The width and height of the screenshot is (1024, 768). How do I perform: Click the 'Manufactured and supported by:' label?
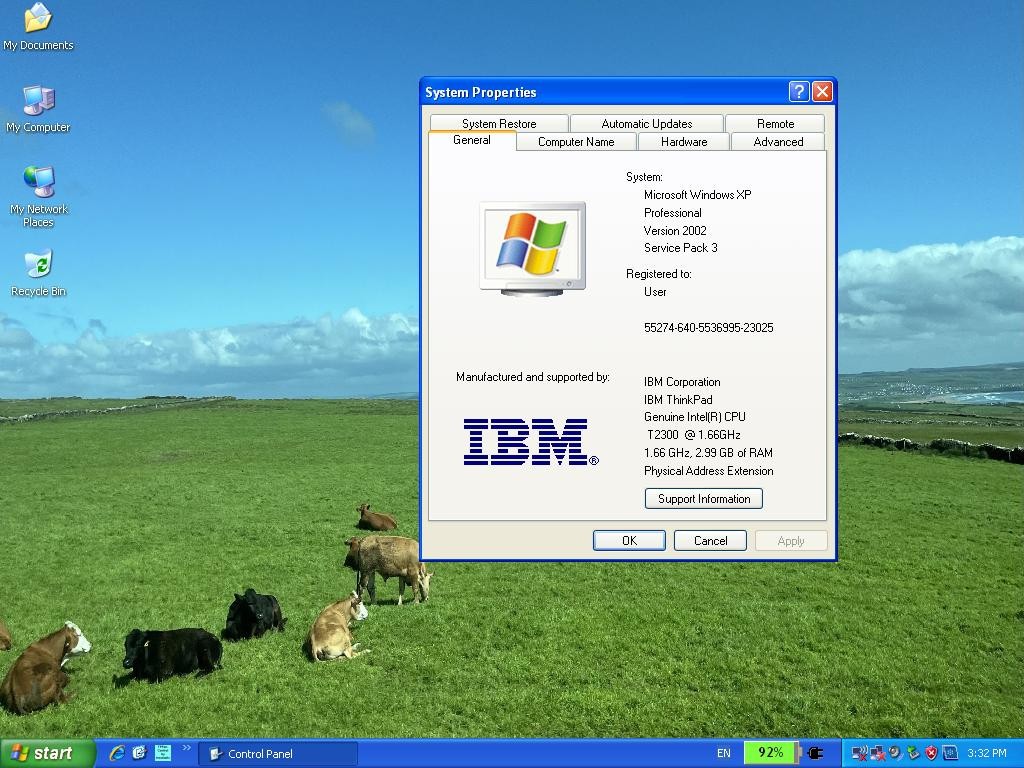pos(532,377)
